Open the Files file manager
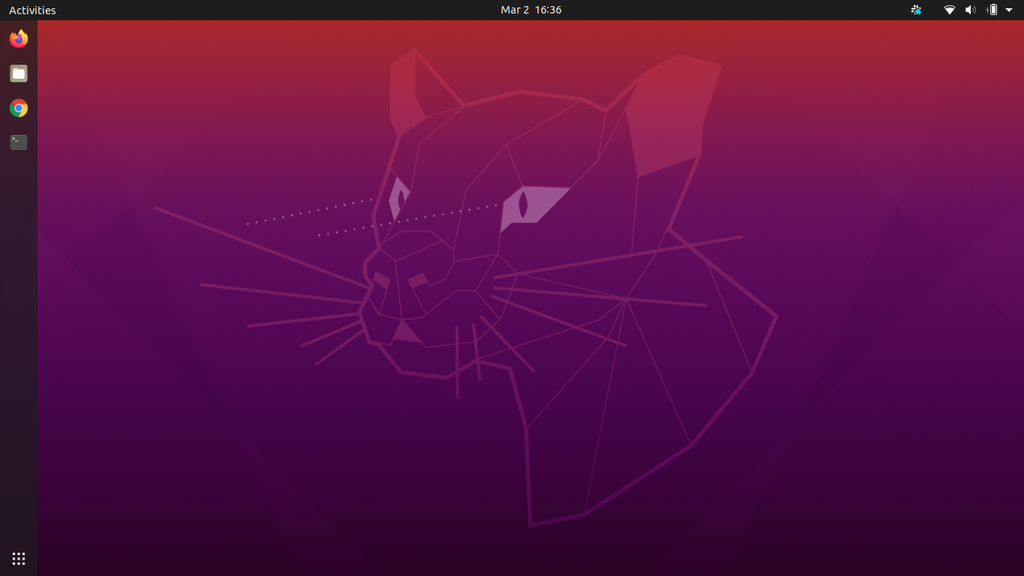 [16, 74]
